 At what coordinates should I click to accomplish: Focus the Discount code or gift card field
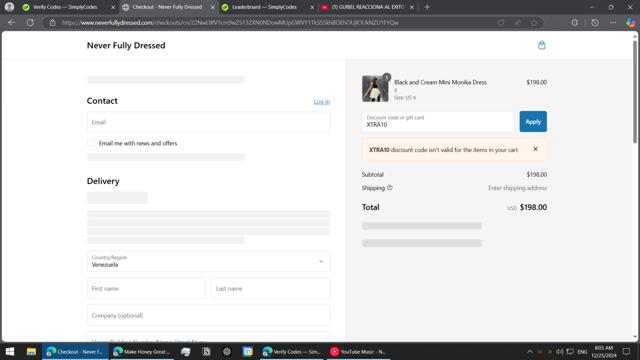(437, 122)
